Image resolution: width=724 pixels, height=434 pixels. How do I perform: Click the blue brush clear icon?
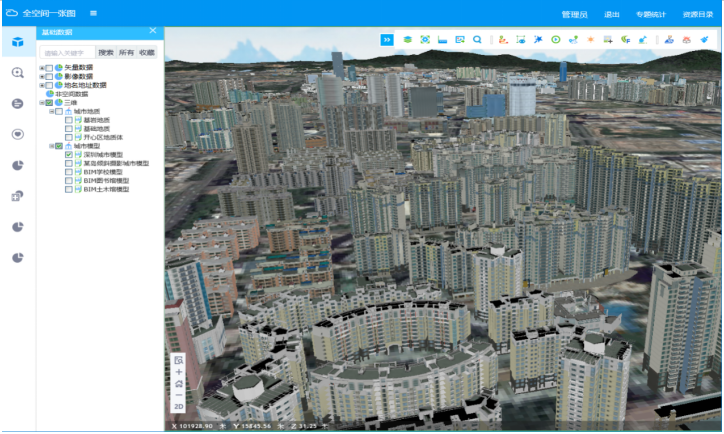[x=704, y=40]
